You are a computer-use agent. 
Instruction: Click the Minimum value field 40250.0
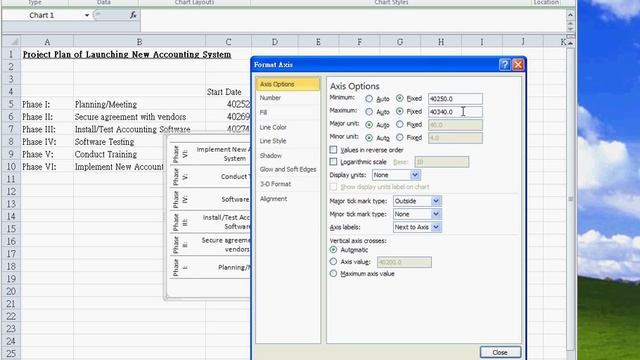click(455, 99)
